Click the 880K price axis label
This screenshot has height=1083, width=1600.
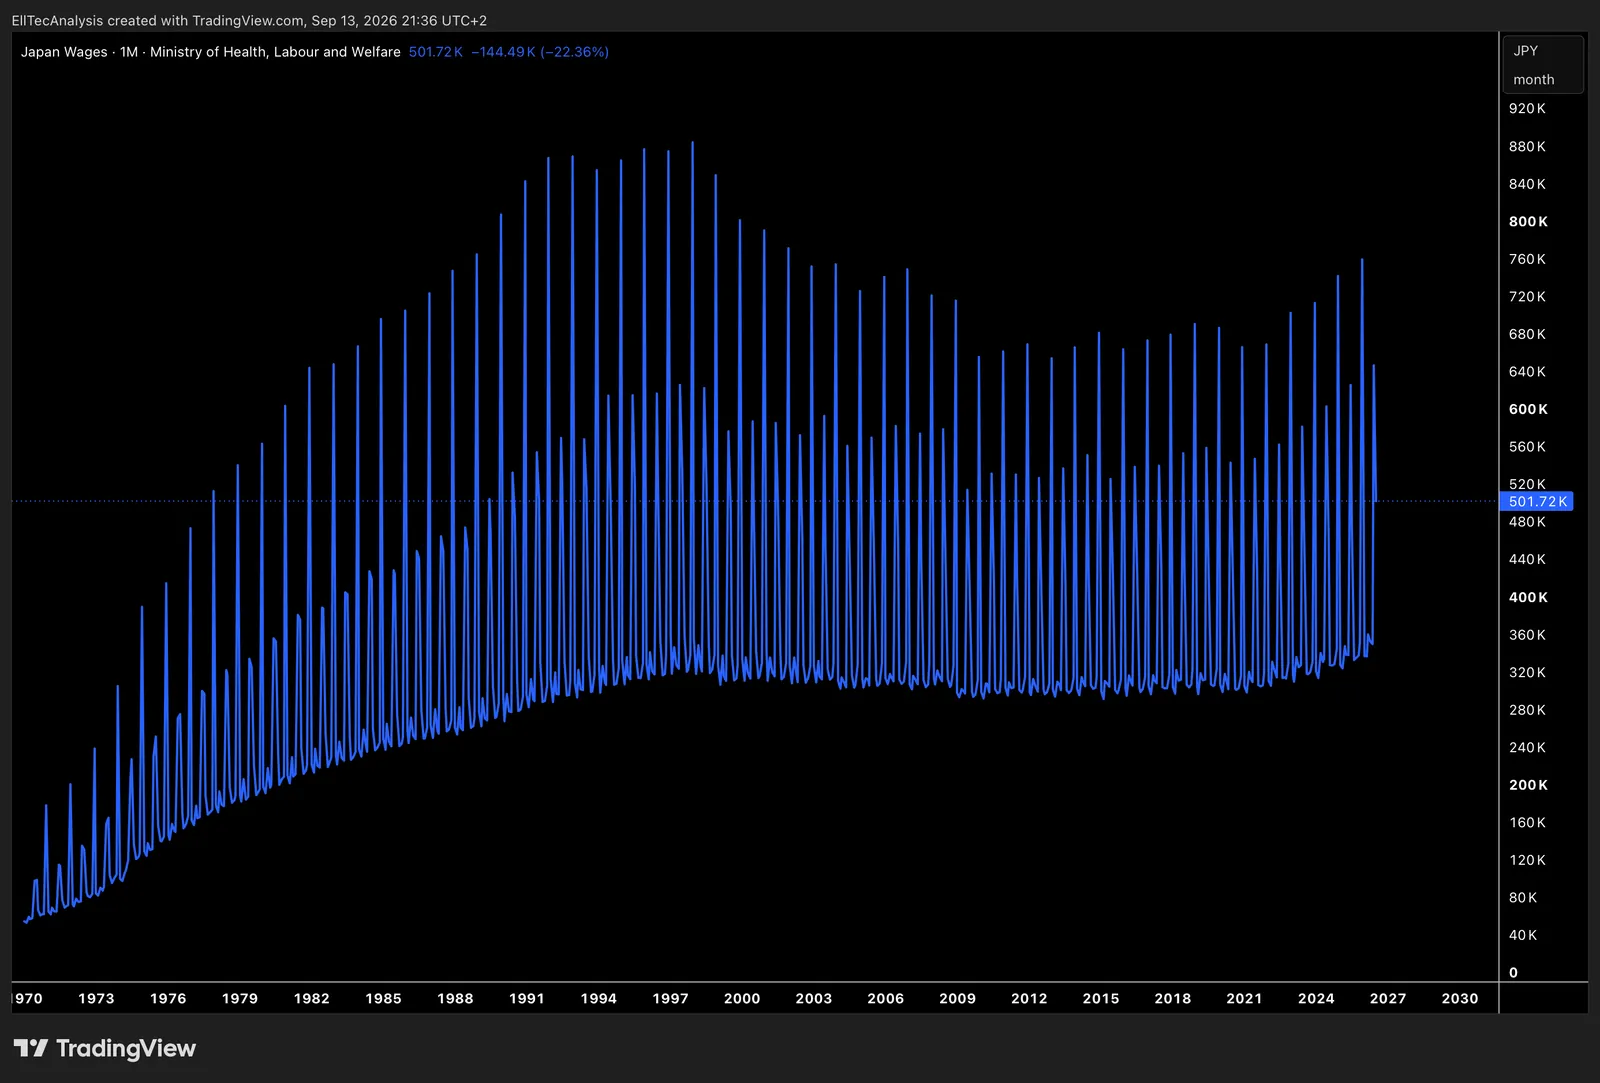(1527, 147)
